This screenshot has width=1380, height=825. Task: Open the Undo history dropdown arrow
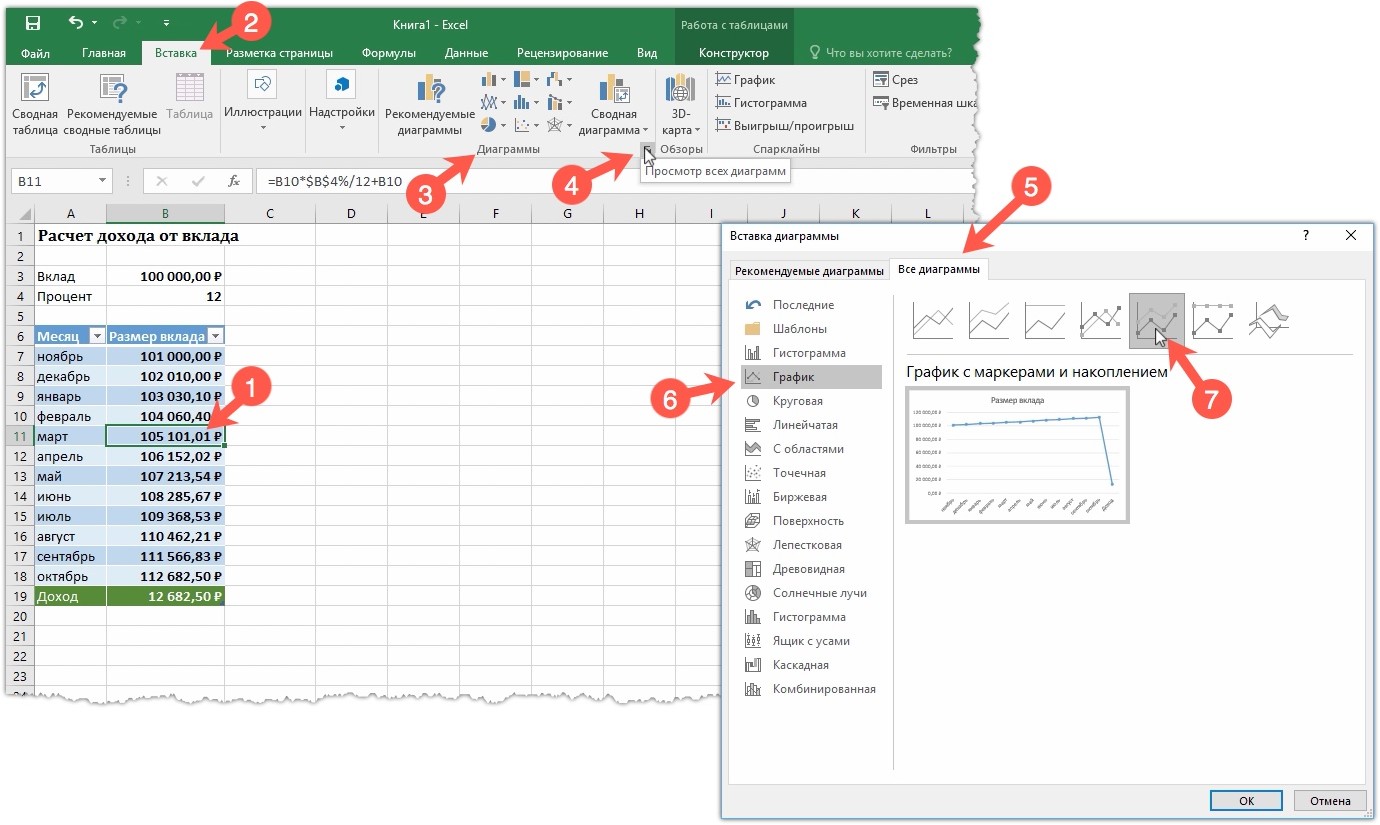click(x=95, y=23)
